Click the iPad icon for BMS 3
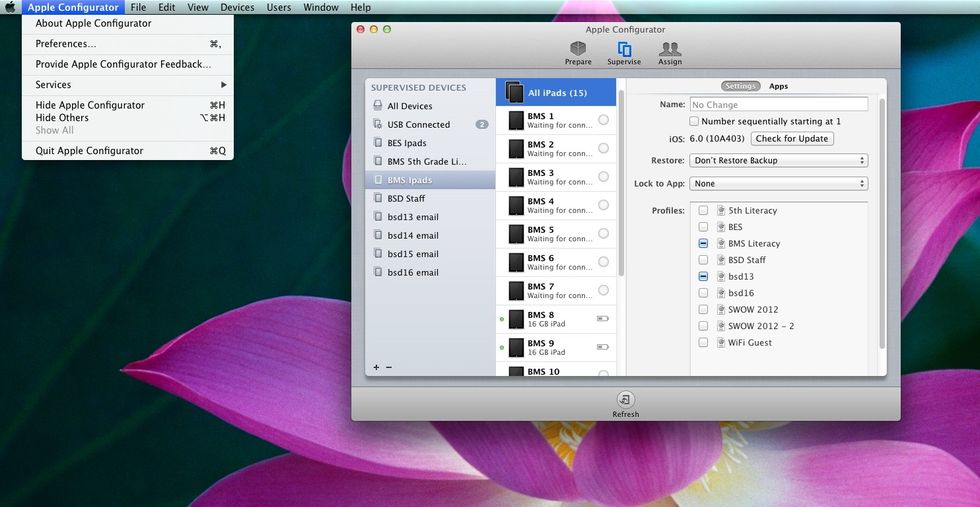Screen dimensions: 980x507 516,177
